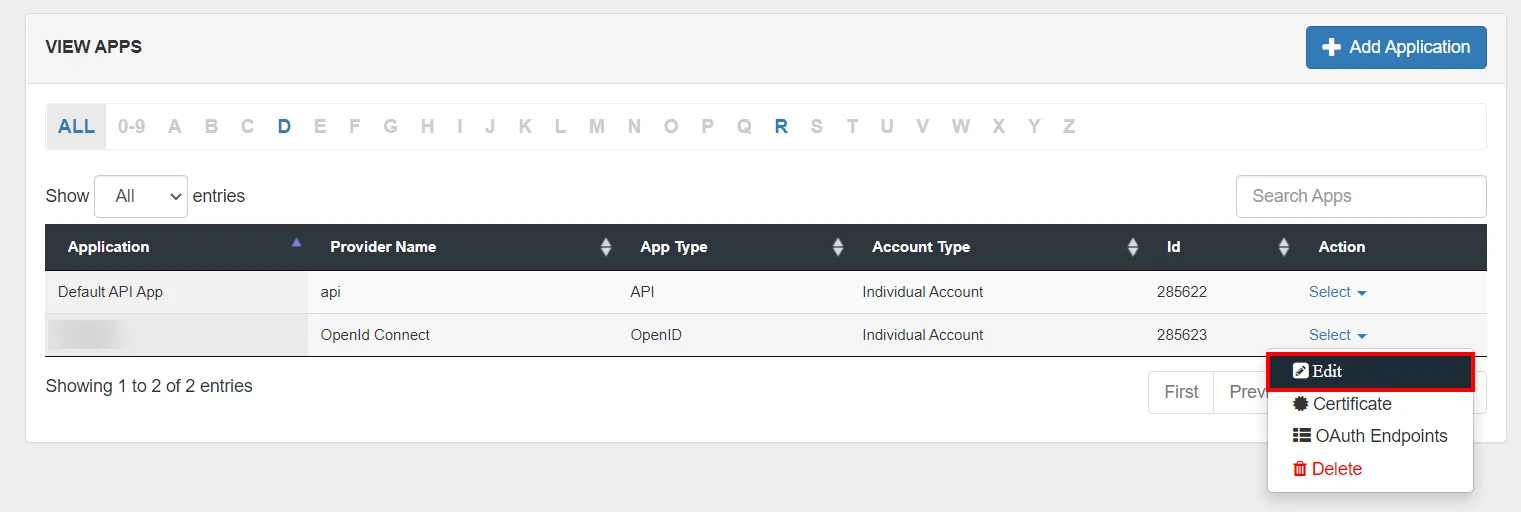This screenshot has height=512, width=1521.
Task: Click the list icon beside OAuth Endpoints
Action: [x=1301, y=436]
